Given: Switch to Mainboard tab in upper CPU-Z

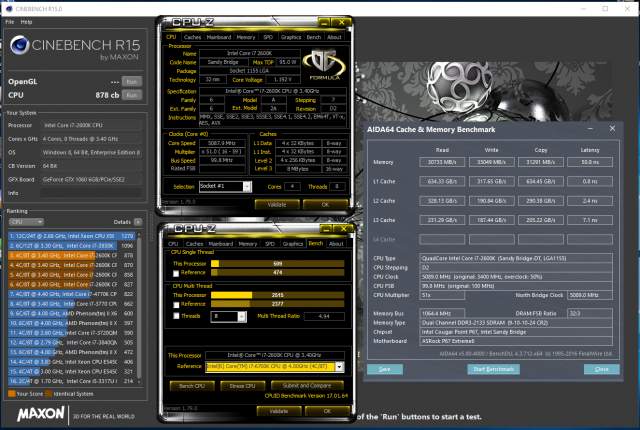Looking at the screenshot, I should (219, 37).
